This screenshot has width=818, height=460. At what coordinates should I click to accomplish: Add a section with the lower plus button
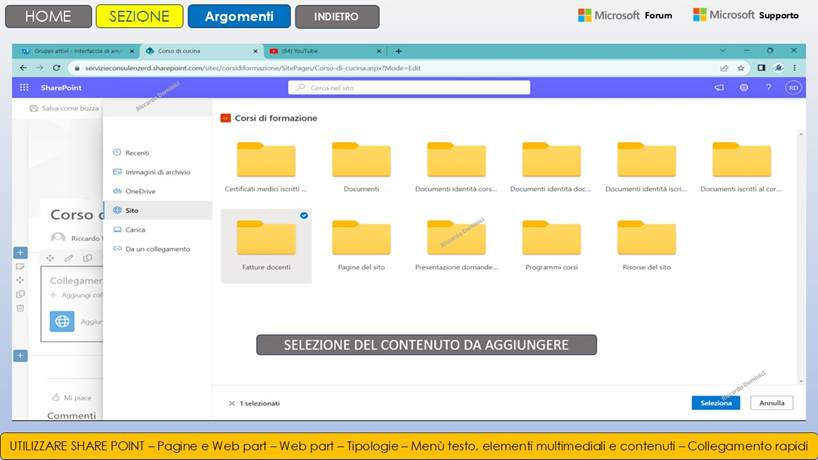(20, 356)
